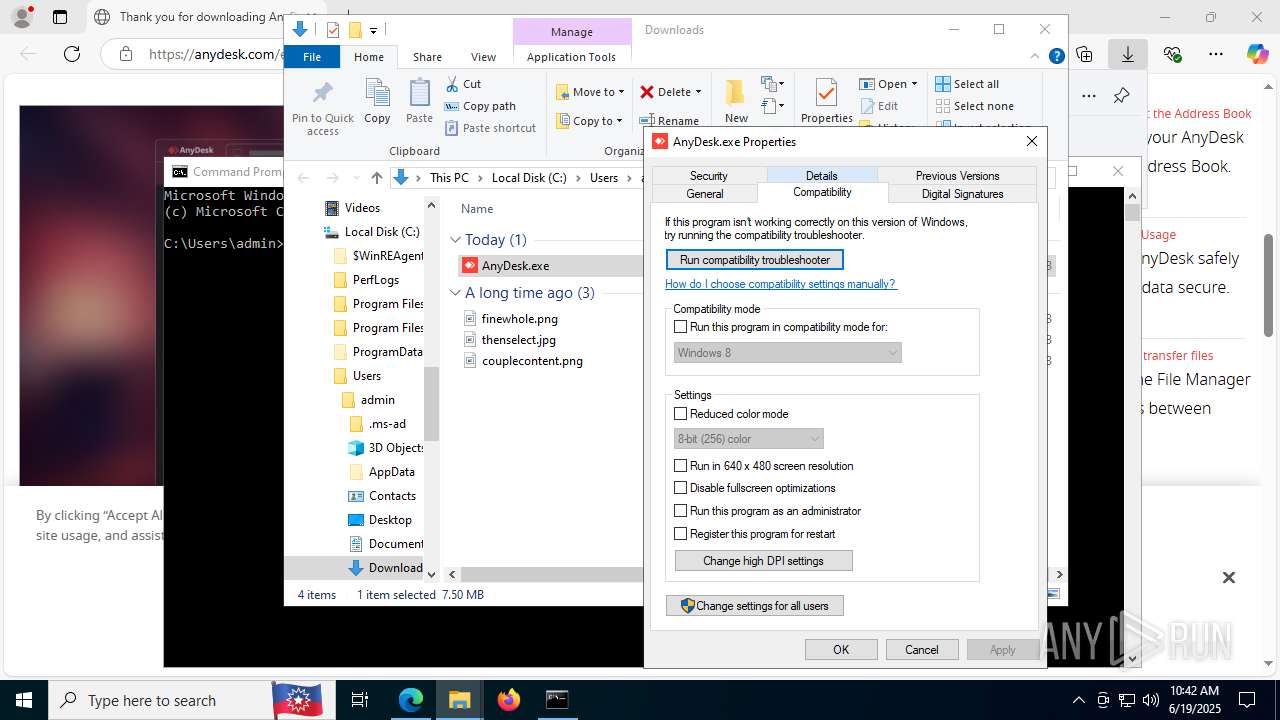
Task: Switch to Digital Signatures tab
Action: (962, 193)
